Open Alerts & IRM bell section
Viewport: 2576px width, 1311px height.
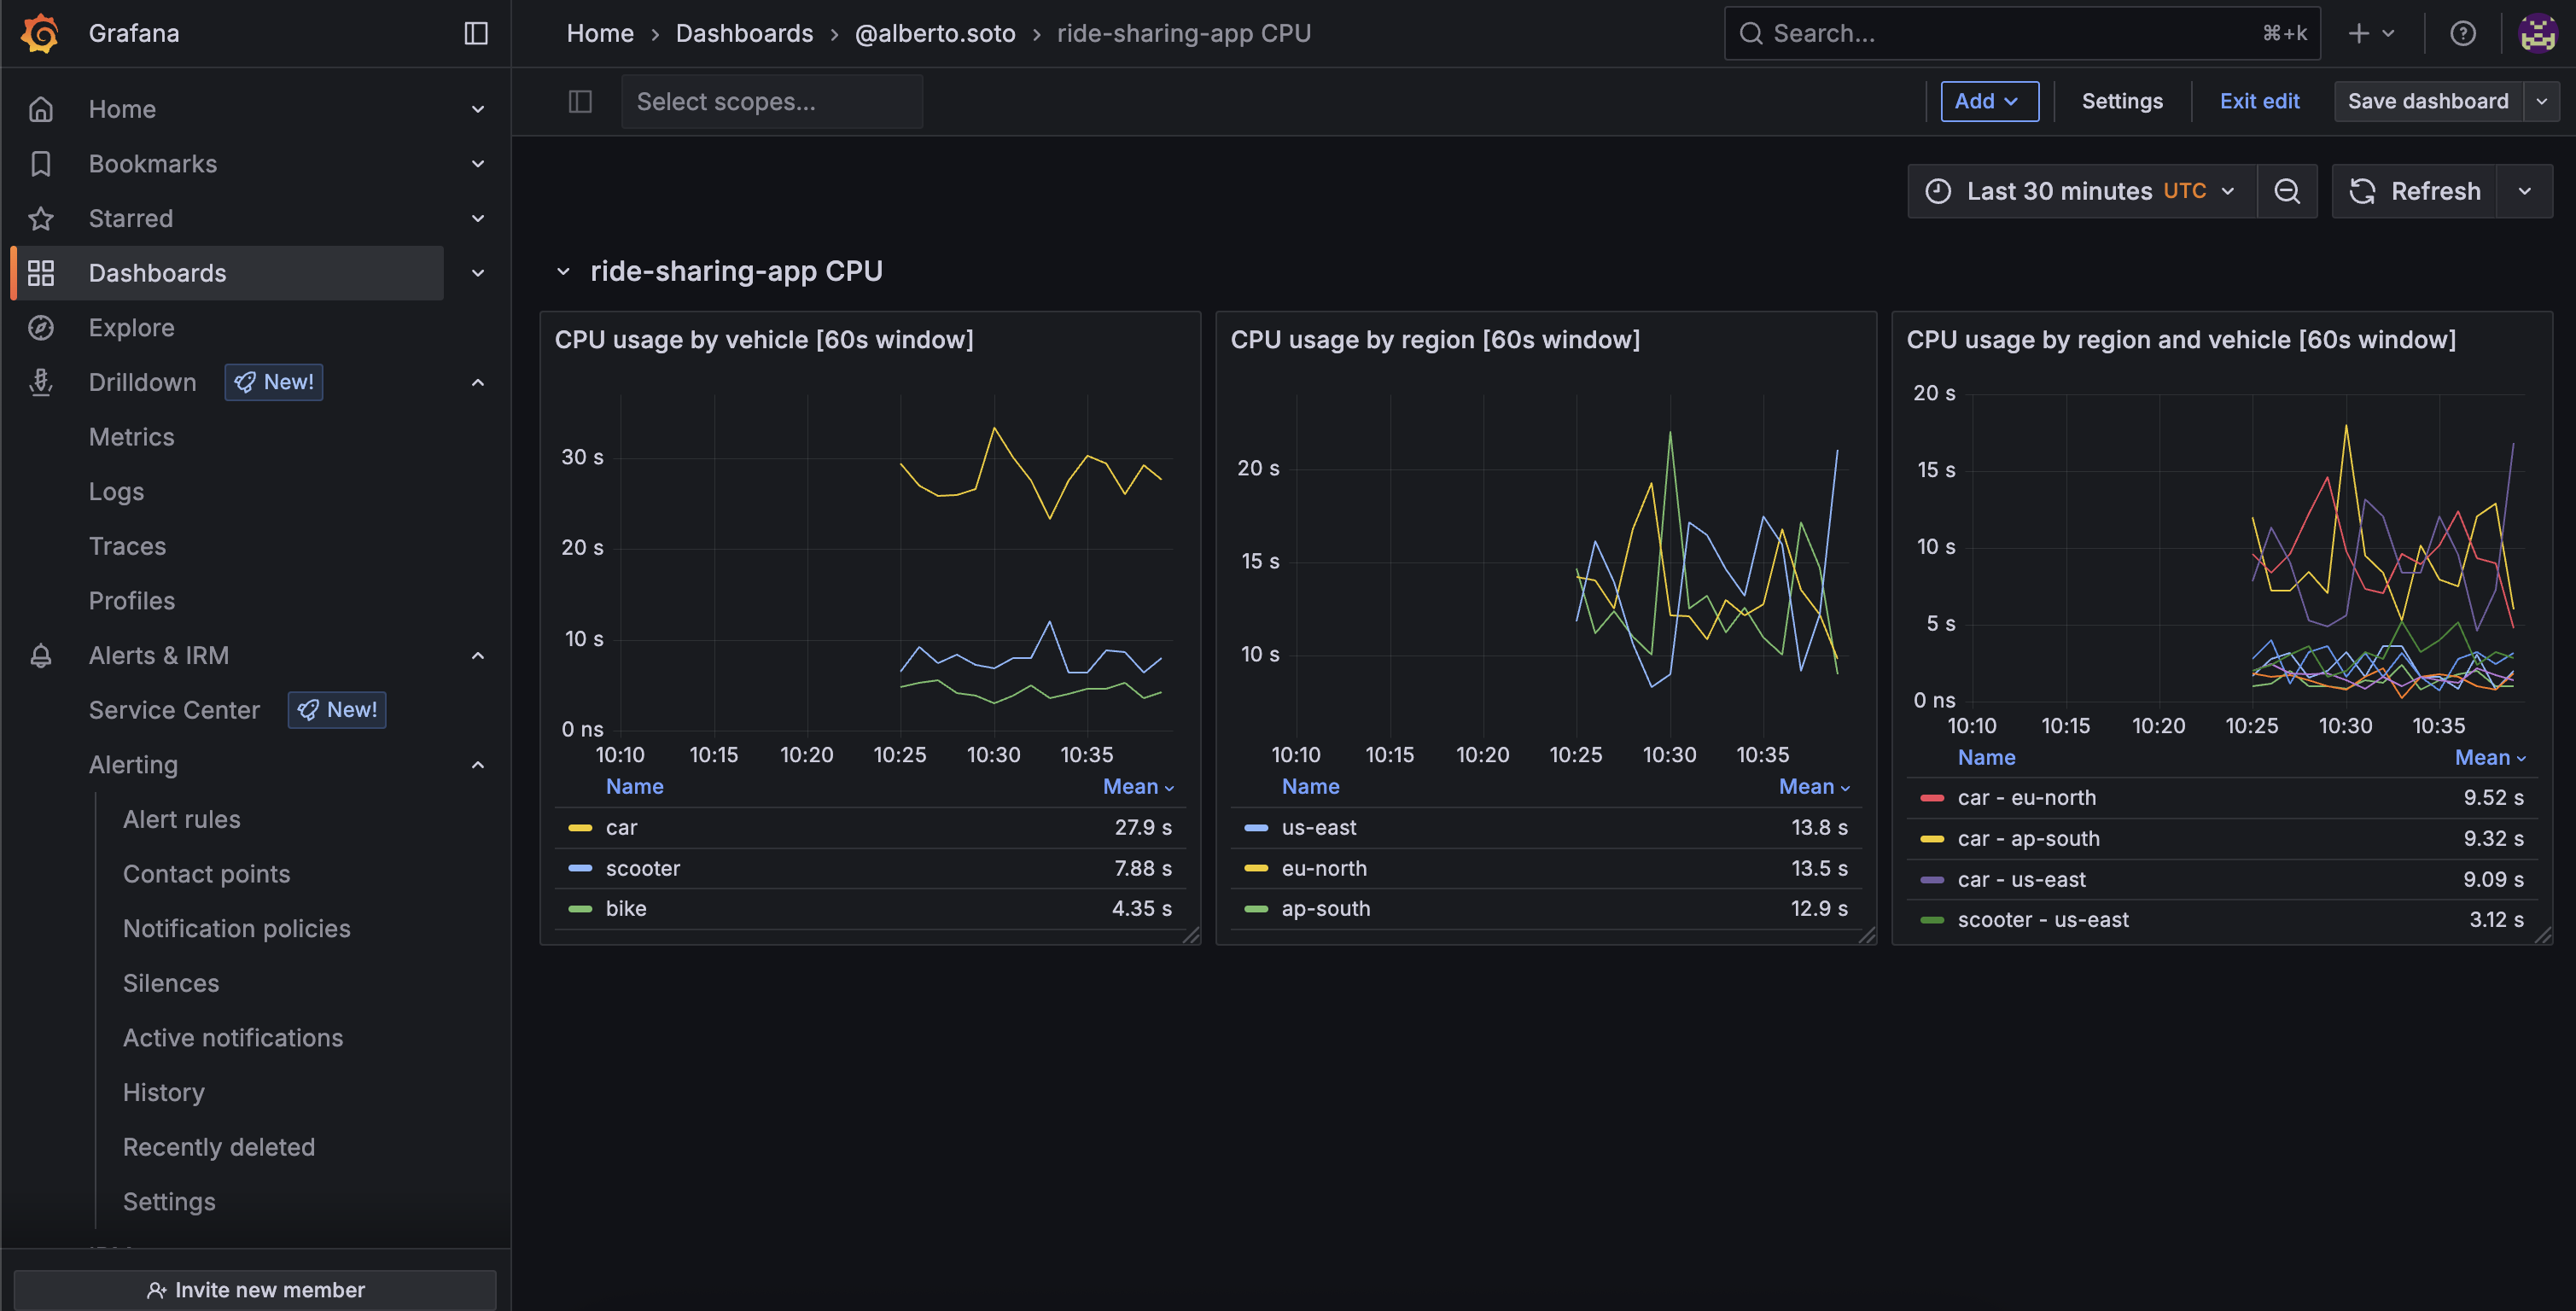159,655
